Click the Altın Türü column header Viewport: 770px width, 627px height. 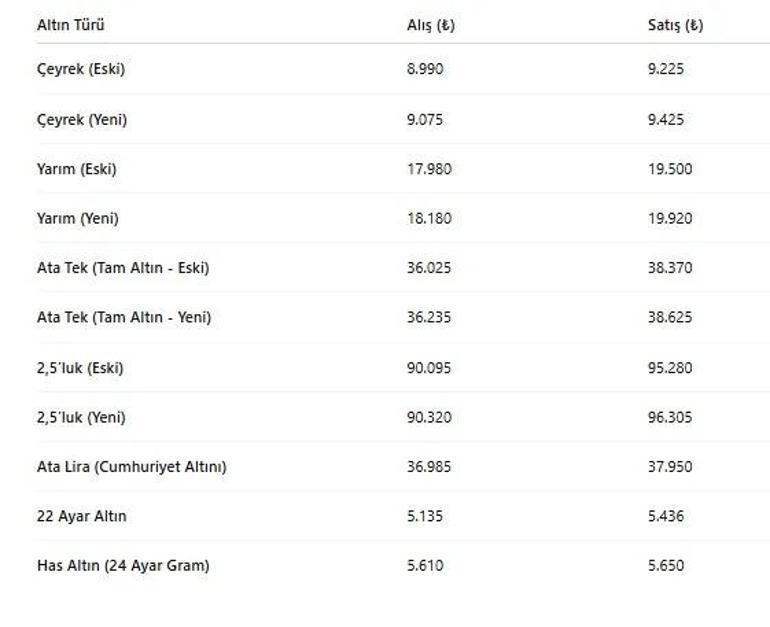tap(70, 25)
